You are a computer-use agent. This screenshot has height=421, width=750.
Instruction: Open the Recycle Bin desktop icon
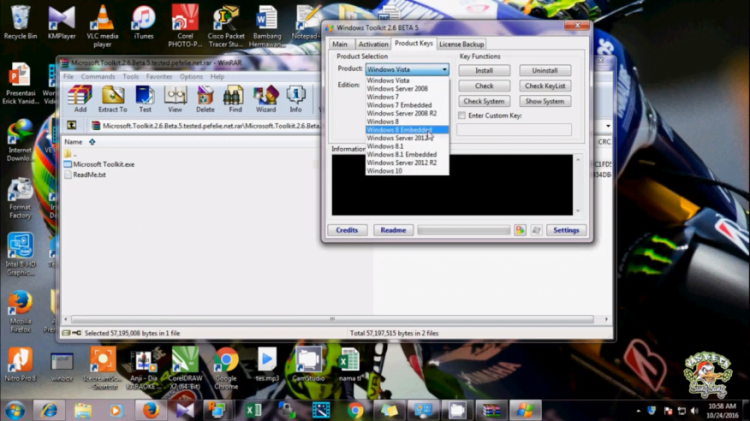click(x=20, y=22)
